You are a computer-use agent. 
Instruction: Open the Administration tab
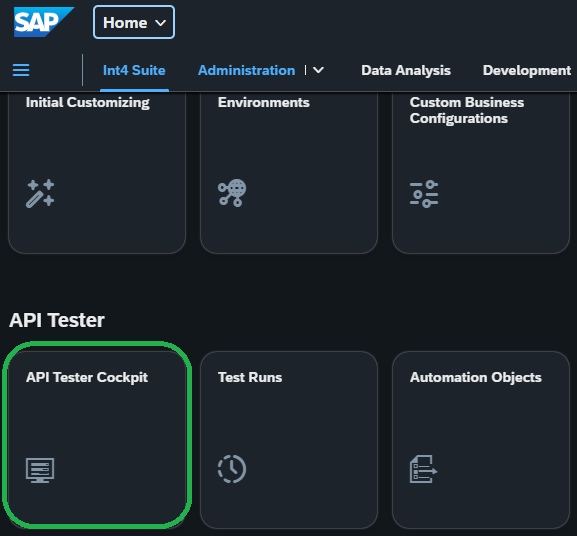tap(247, 70)
